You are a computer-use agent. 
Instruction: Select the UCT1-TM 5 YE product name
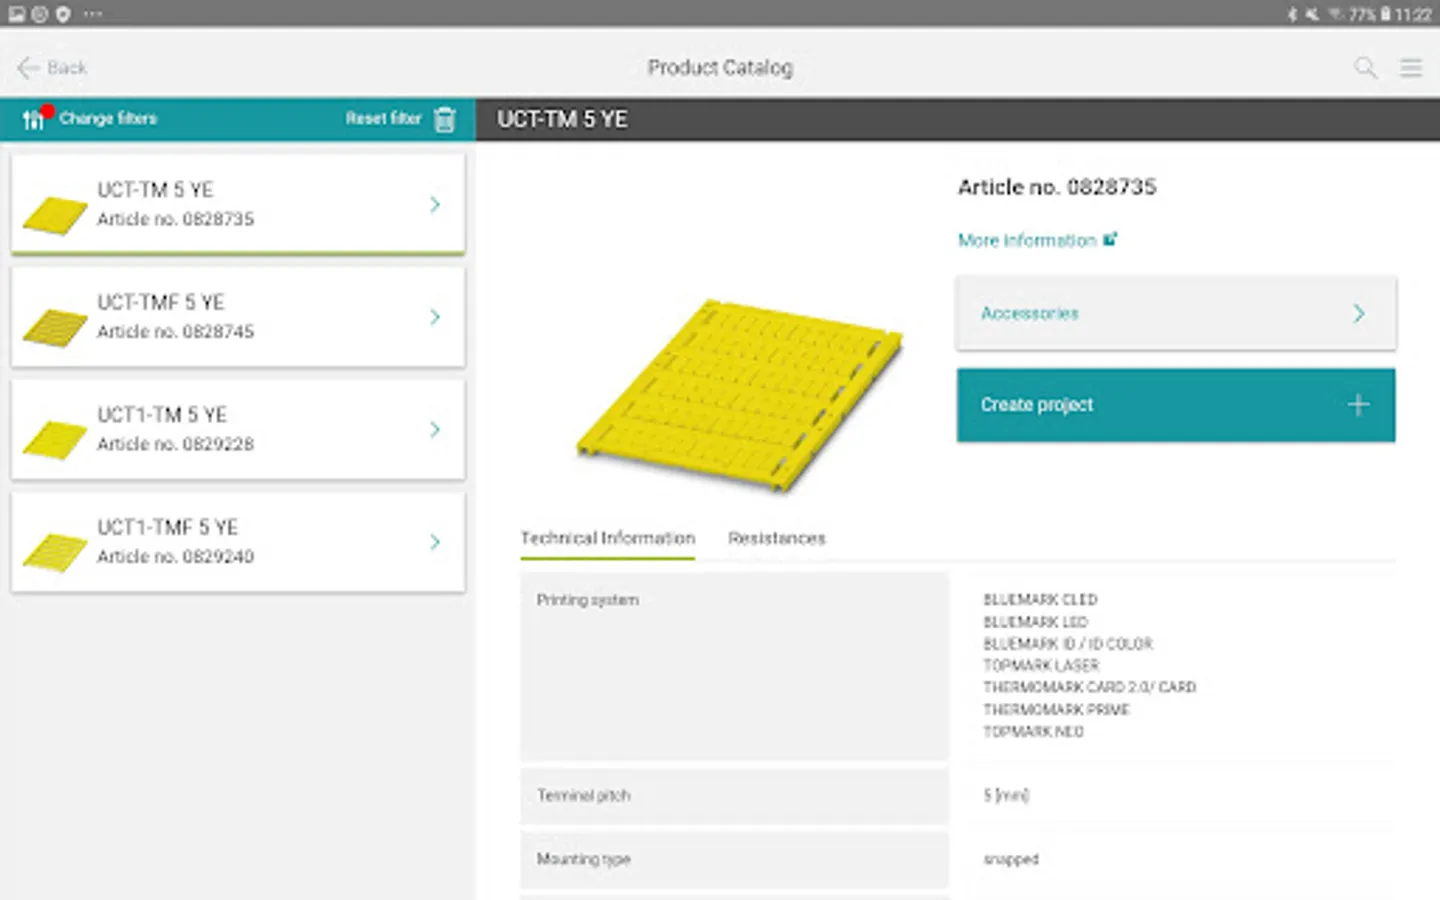162,415
